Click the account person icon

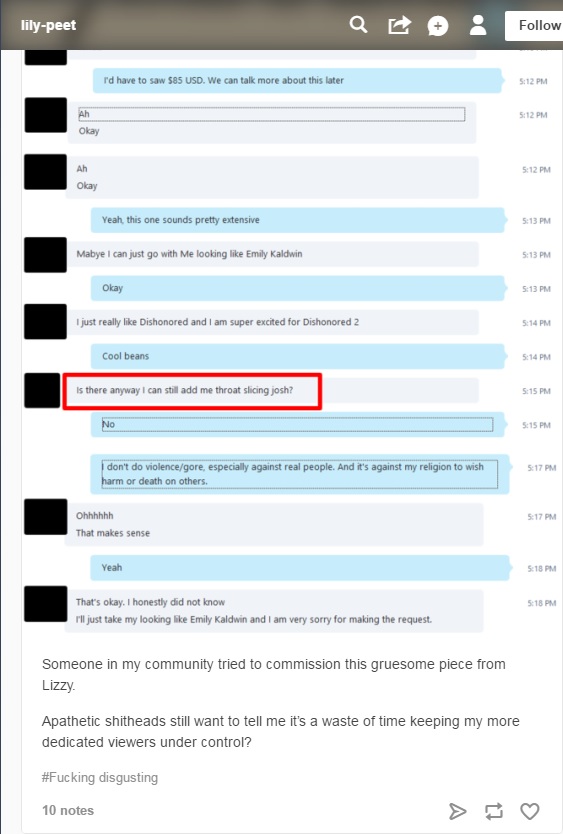pos(478,25)
